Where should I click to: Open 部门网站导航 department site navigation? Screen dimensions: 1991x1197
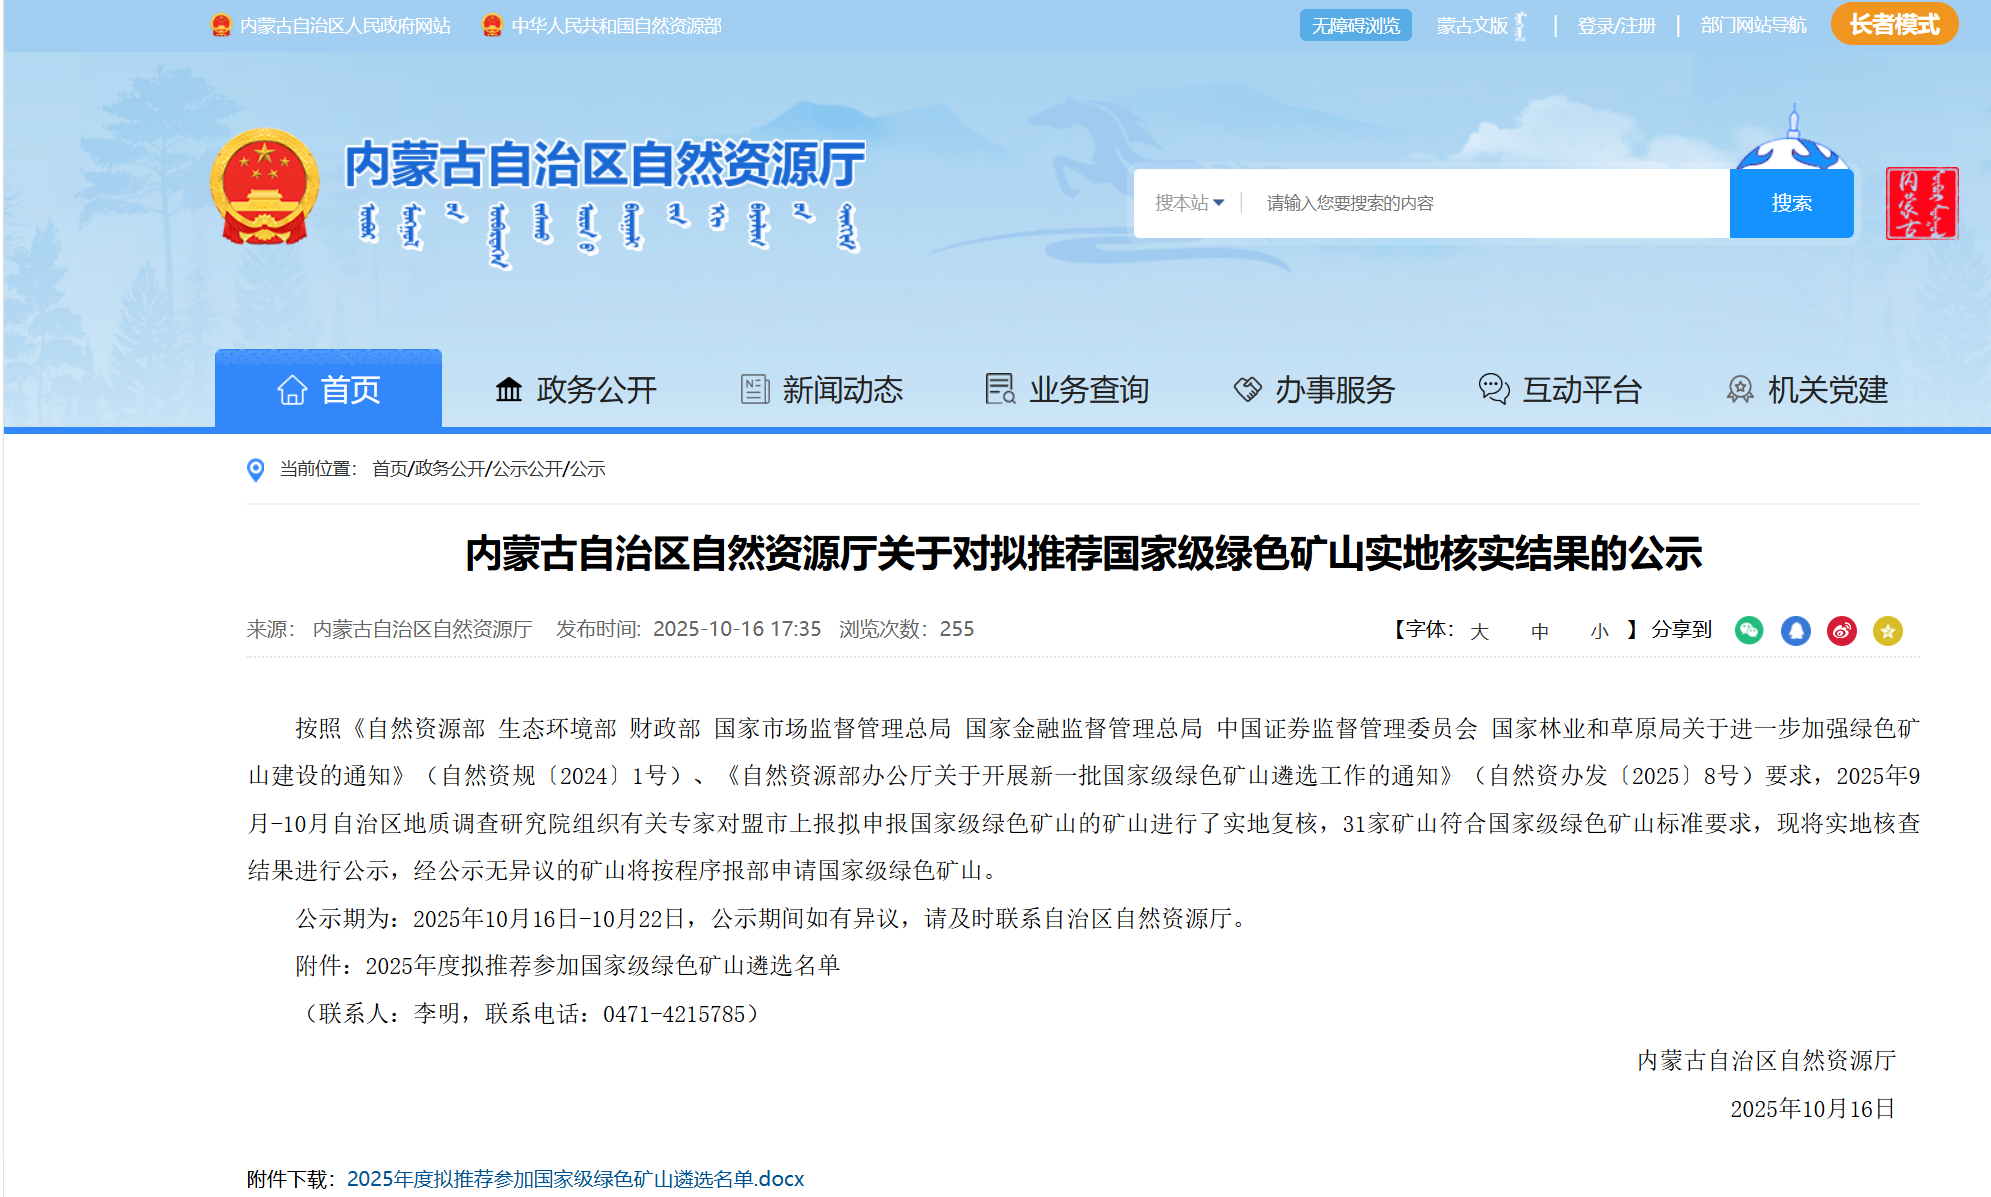pyautogui.click(x=1753, y=25)
